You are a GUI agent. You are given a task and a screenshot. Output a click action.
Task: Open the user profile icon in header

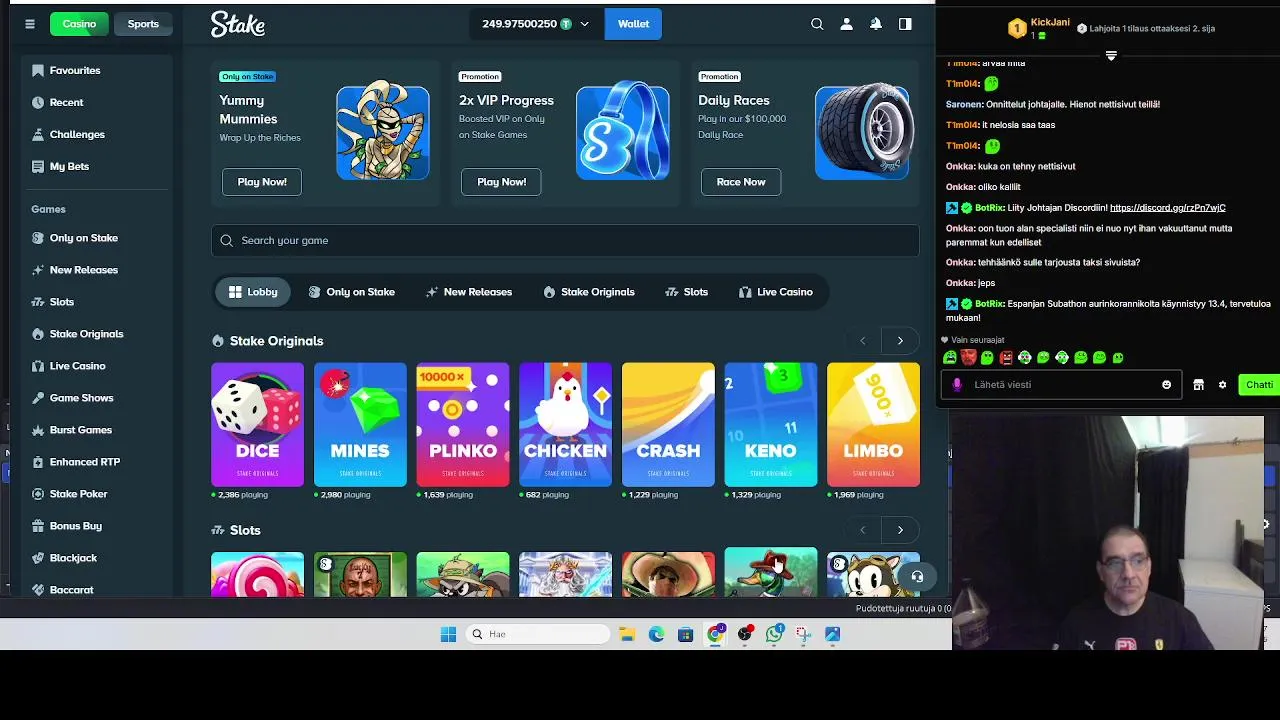click(846, 24)
